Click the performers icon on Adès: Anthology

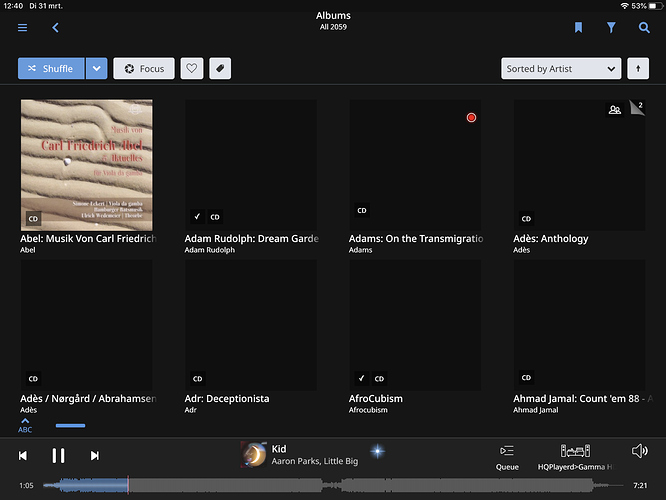coord(615,110)
